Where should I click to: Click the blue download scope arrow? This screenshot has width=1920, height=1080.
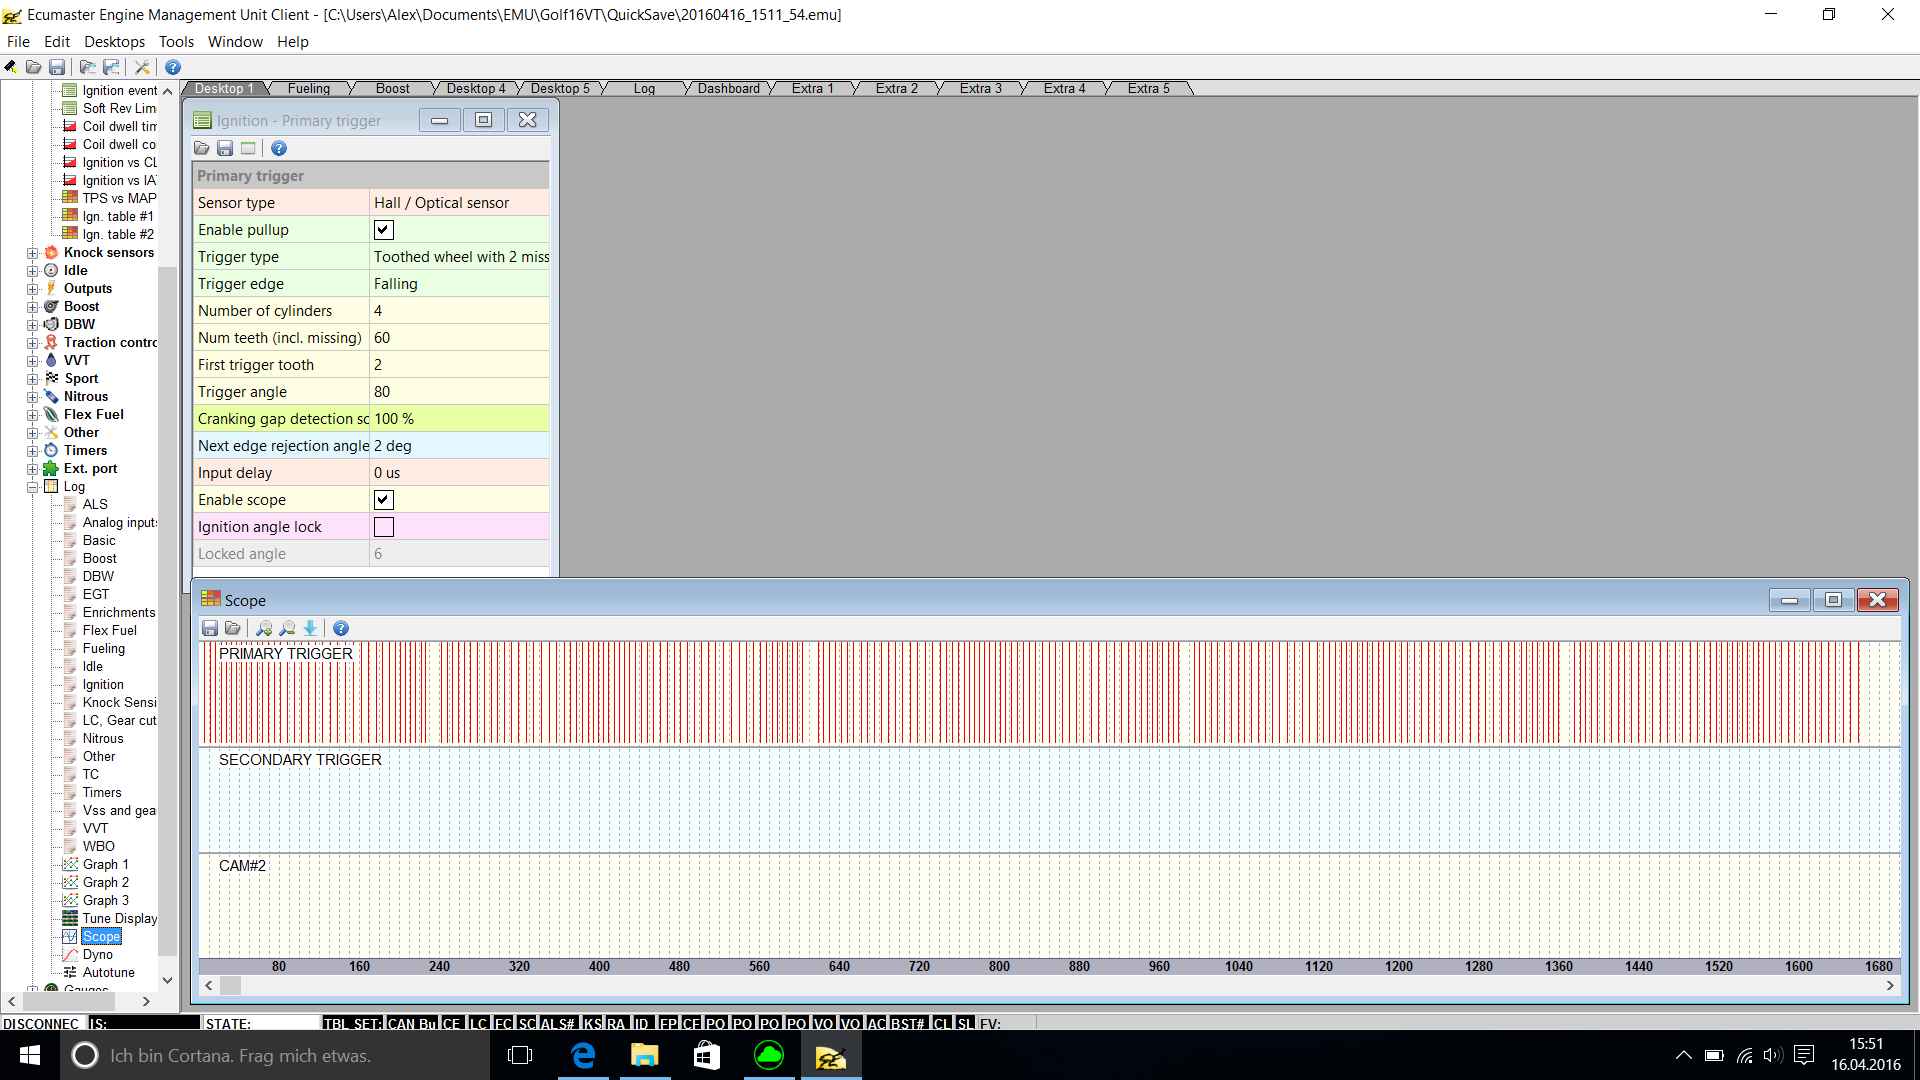click(311, 628)
